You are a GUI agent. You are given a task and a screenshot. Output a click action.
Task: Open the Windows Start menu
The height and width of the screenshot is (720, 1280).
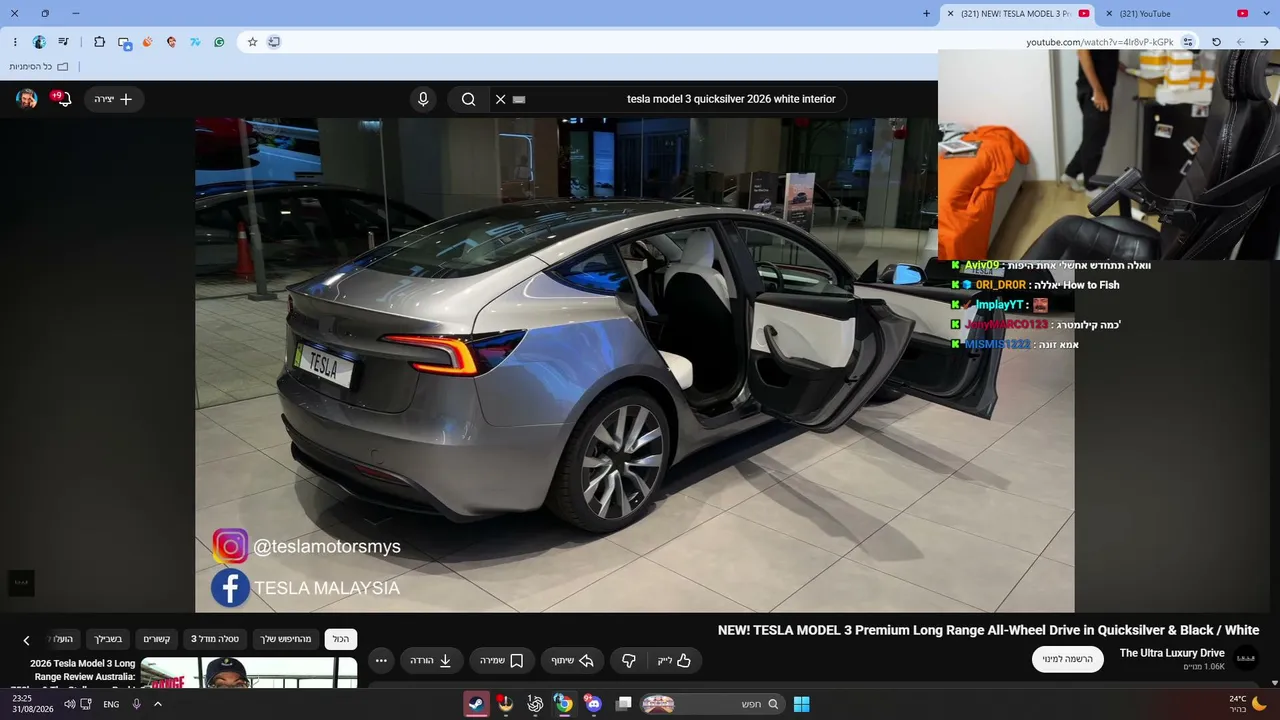click(x=801, y=704)
